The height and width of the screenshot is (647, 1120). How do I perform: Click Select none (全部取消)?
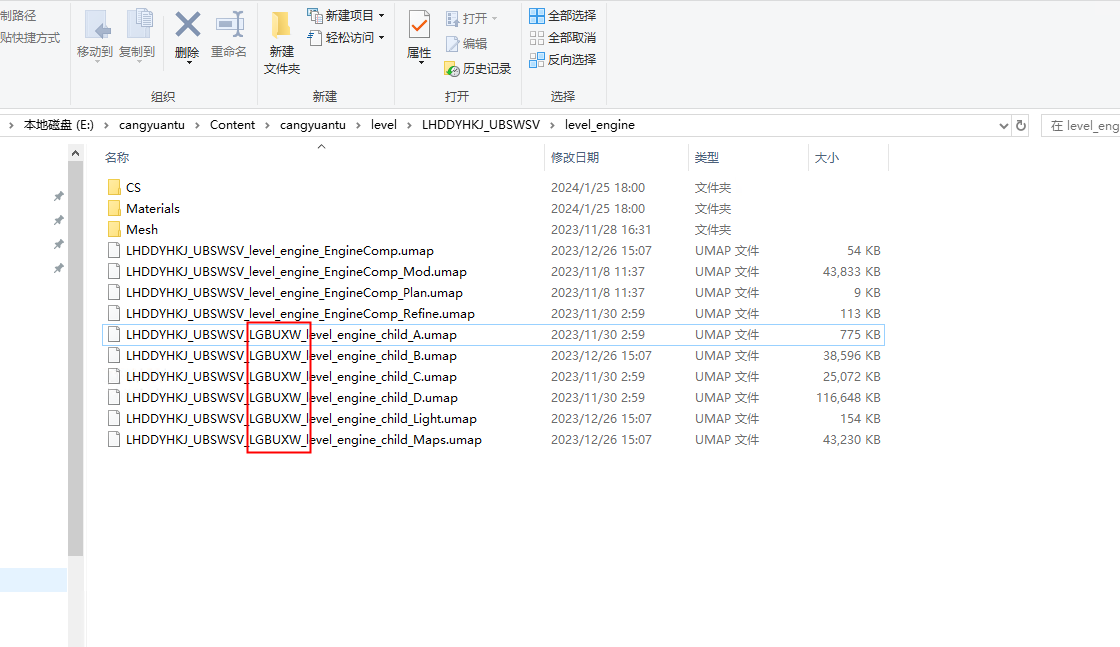pos(563,37)
